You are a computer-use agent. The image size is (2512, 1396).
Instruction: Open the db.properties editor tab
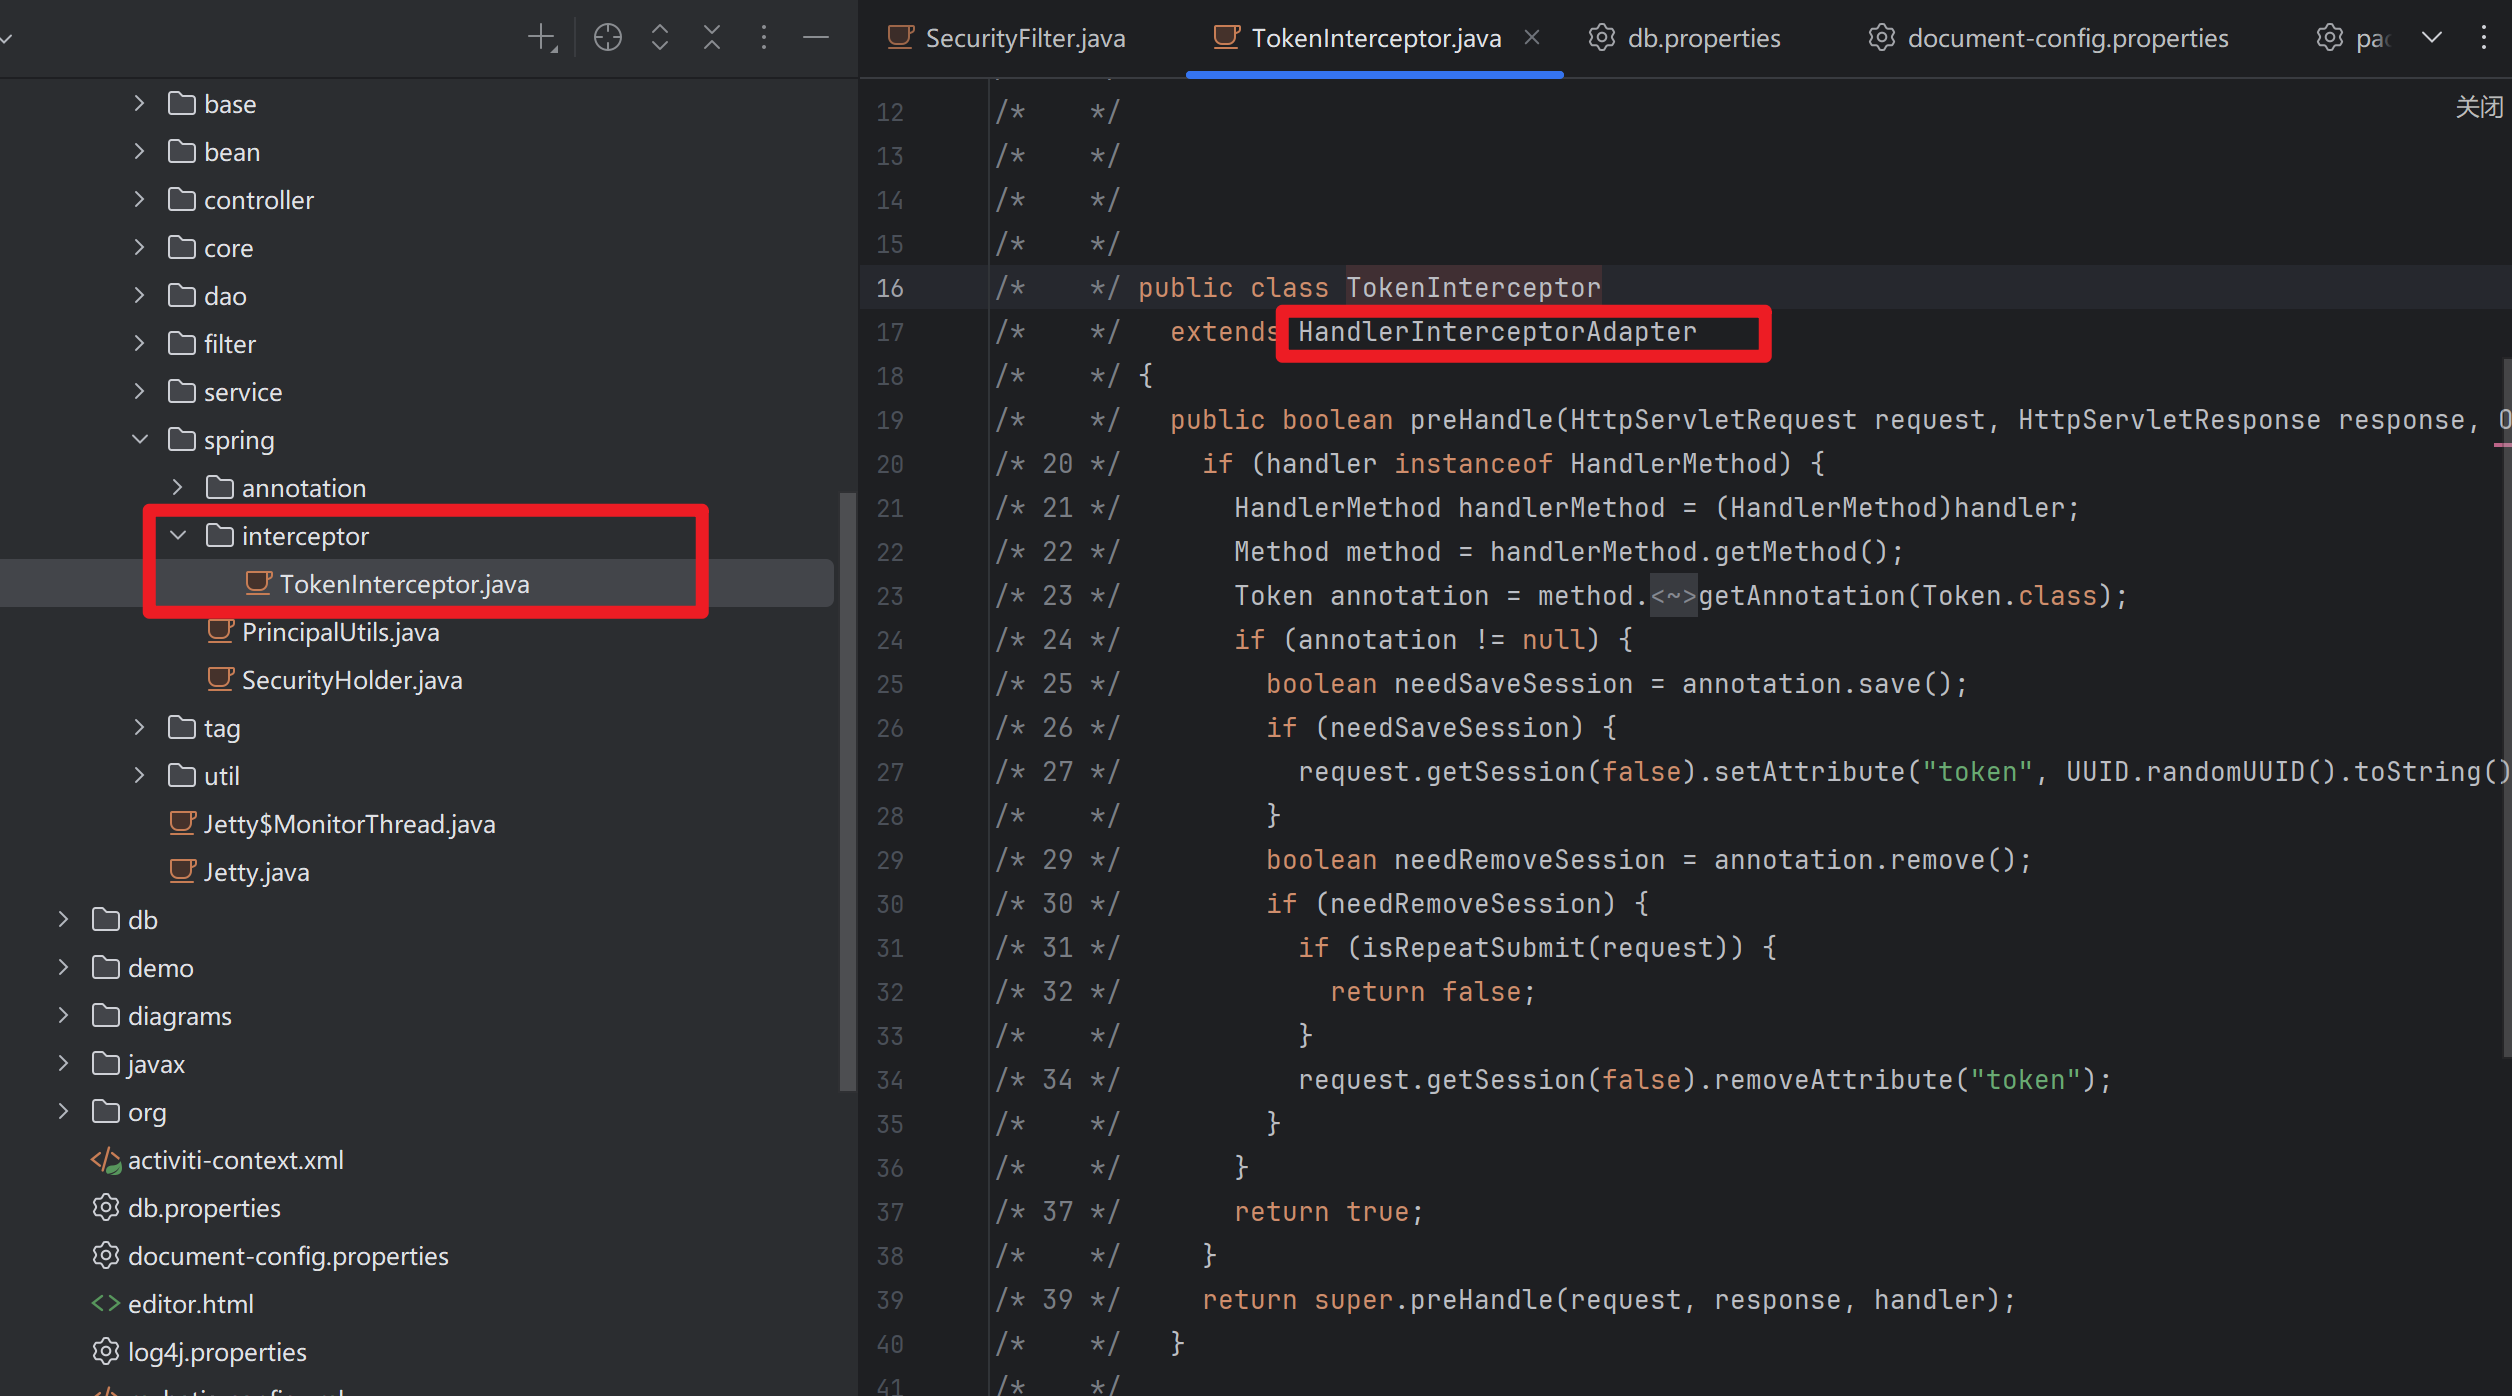coord(1703,38)
